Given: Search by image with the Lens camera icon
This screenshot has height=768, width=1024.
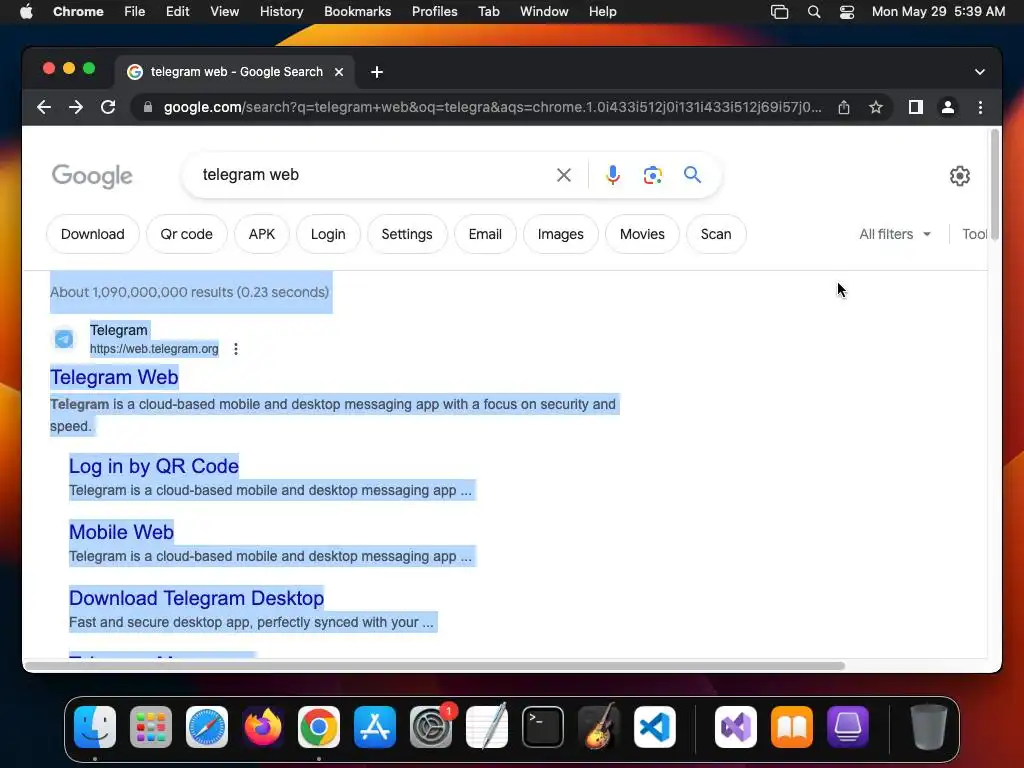Looking at the screenshot, I should click(x=652, y=175).
